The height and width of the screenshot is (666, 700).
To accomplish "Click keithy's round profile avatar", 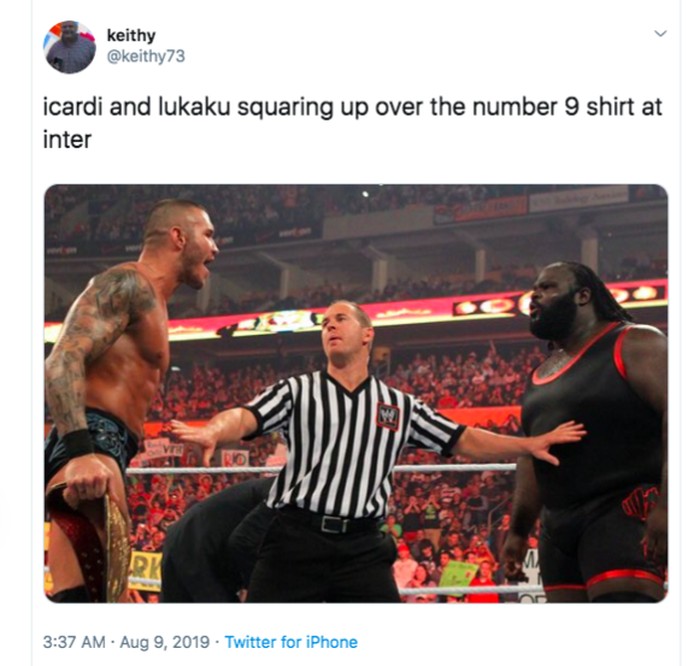I will (x=70, y=47).
